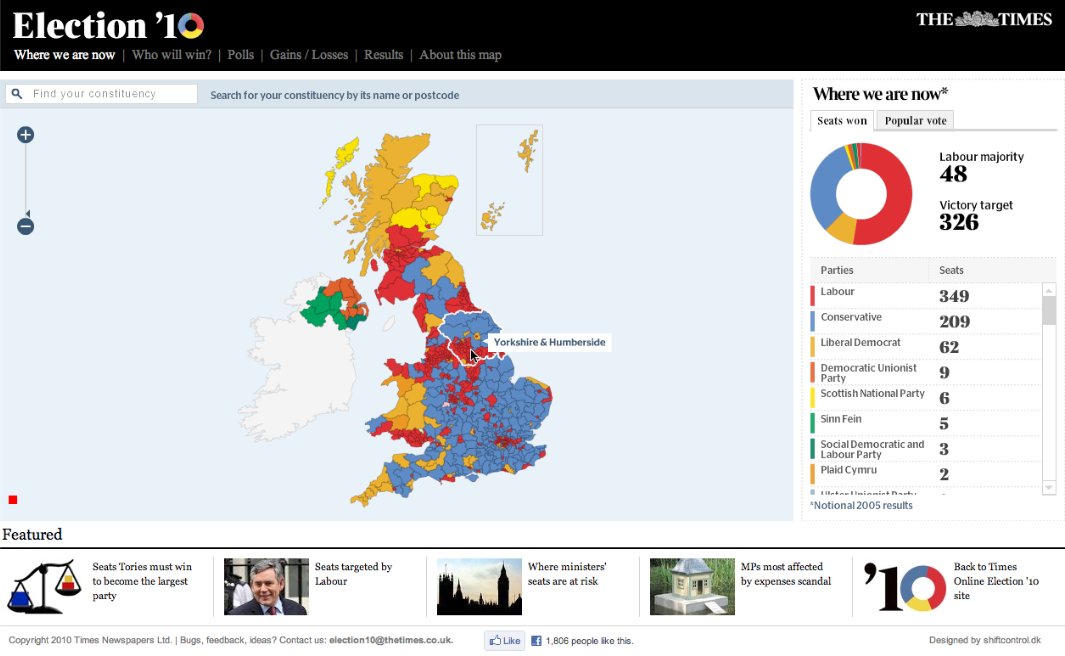Open the Gordon Brown photo thumbnail
This screenshot has height=656, width=1065.
point(266,587)
